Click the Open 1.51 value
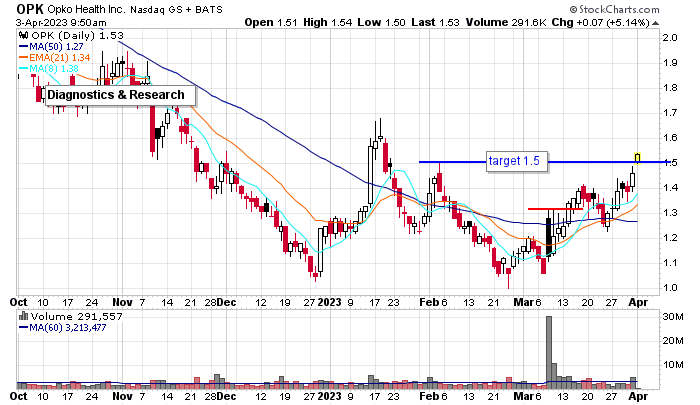Image resolution: width=700 pixels, height=405 pixels. click(271, 22)
